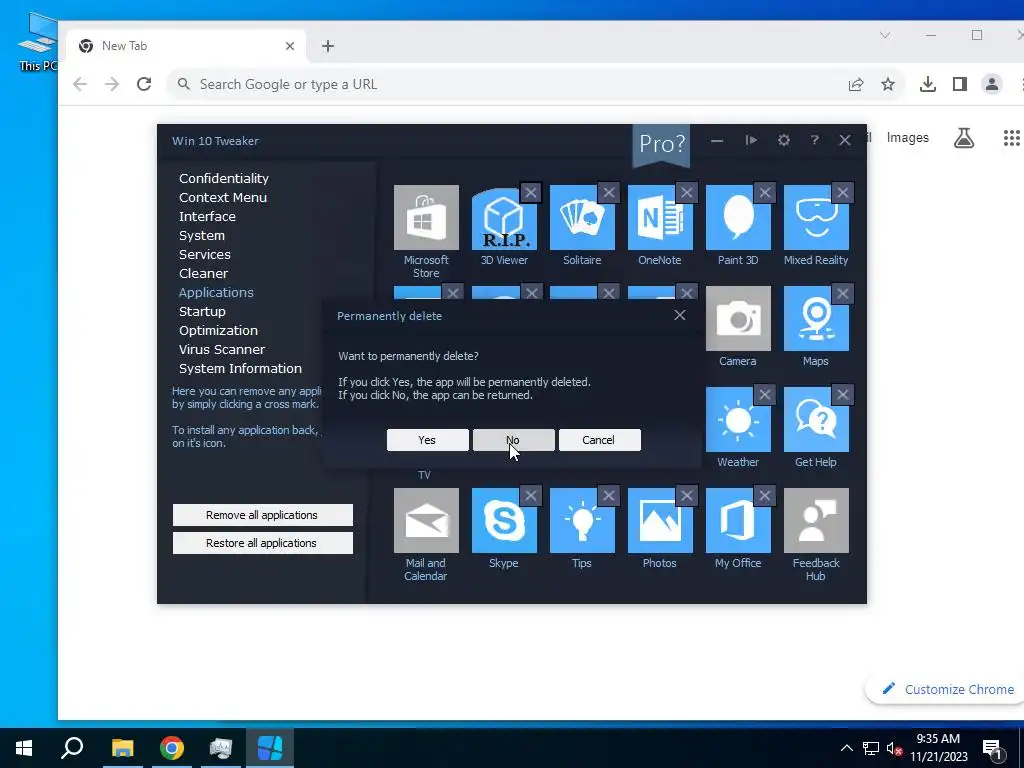Open a new Chrome tab
The width and height of the screenshot is (1024, 768).
pos(328,46)
